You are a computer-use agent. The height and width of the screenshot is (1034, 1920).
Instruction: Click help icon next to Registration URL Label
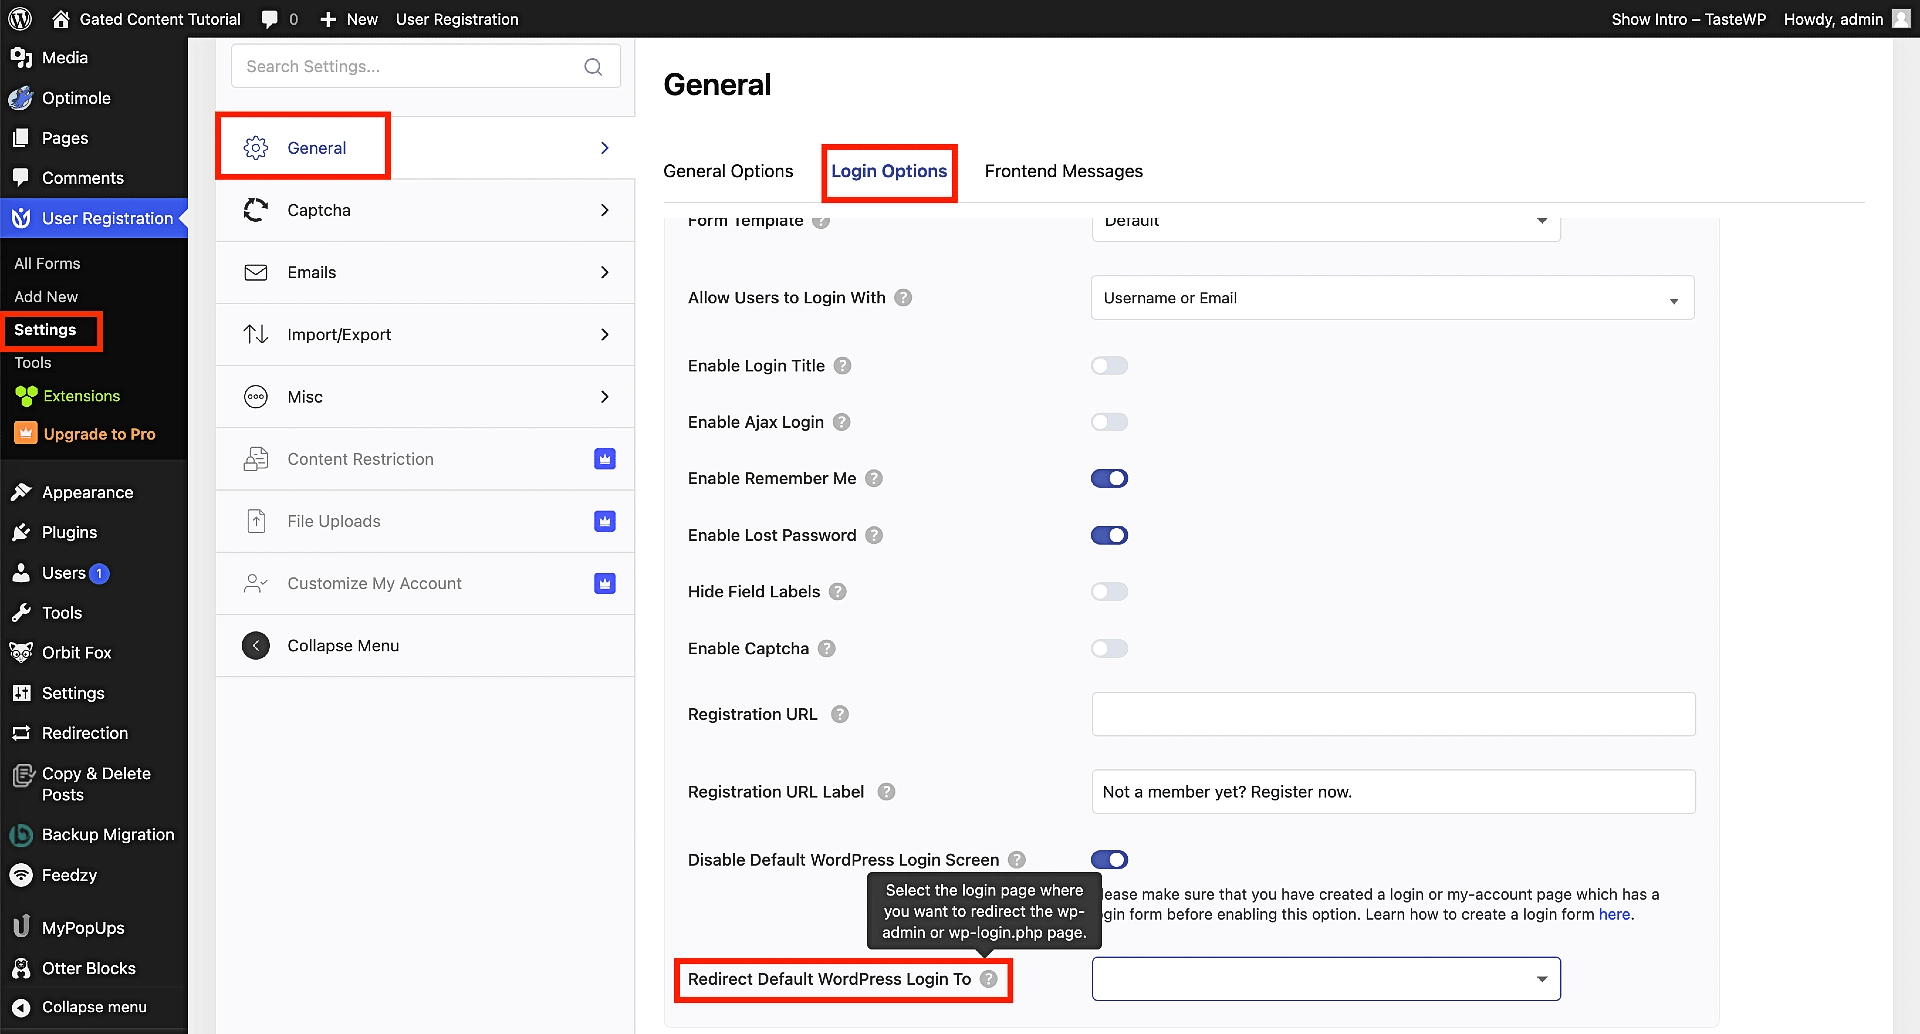886,792
